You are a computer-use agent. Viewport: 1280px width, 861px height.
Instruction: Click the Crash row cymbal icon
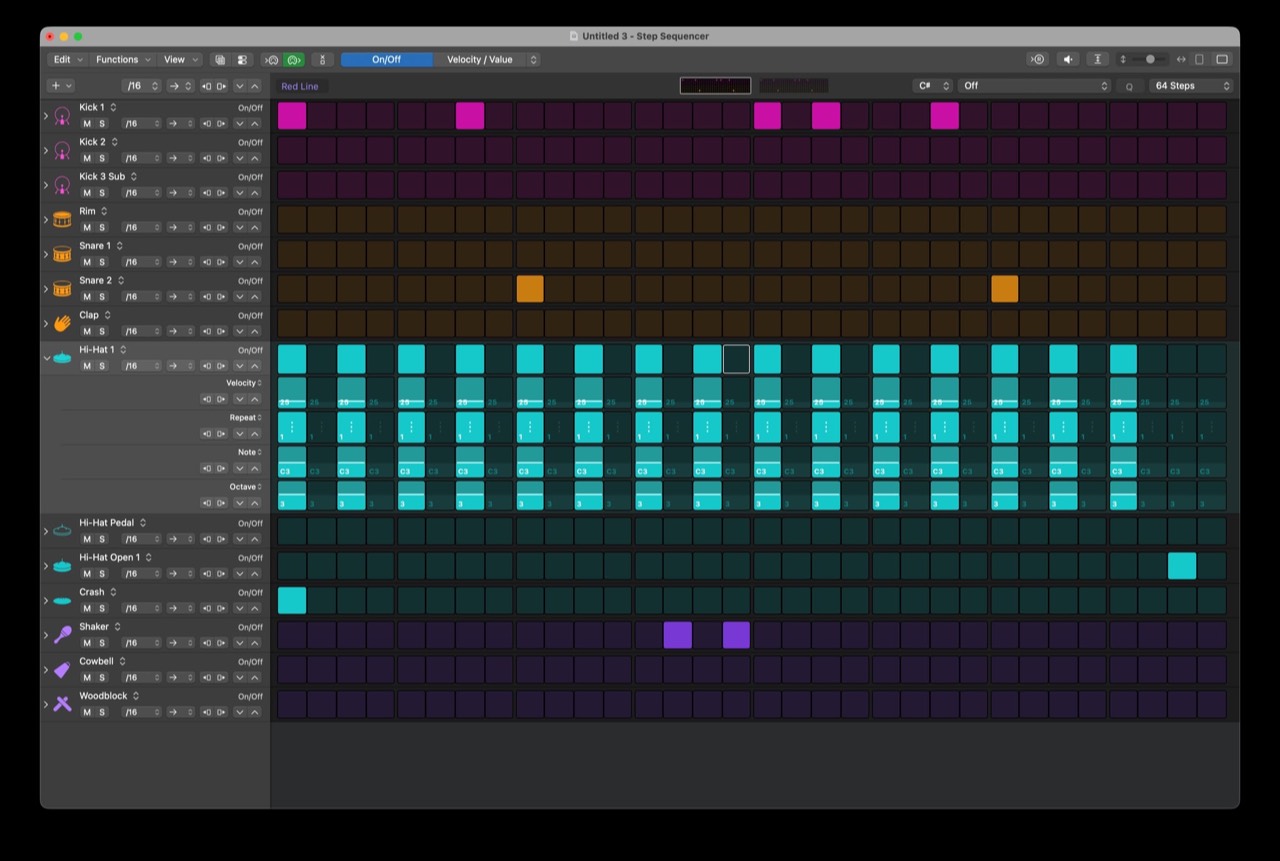[62, 600]
